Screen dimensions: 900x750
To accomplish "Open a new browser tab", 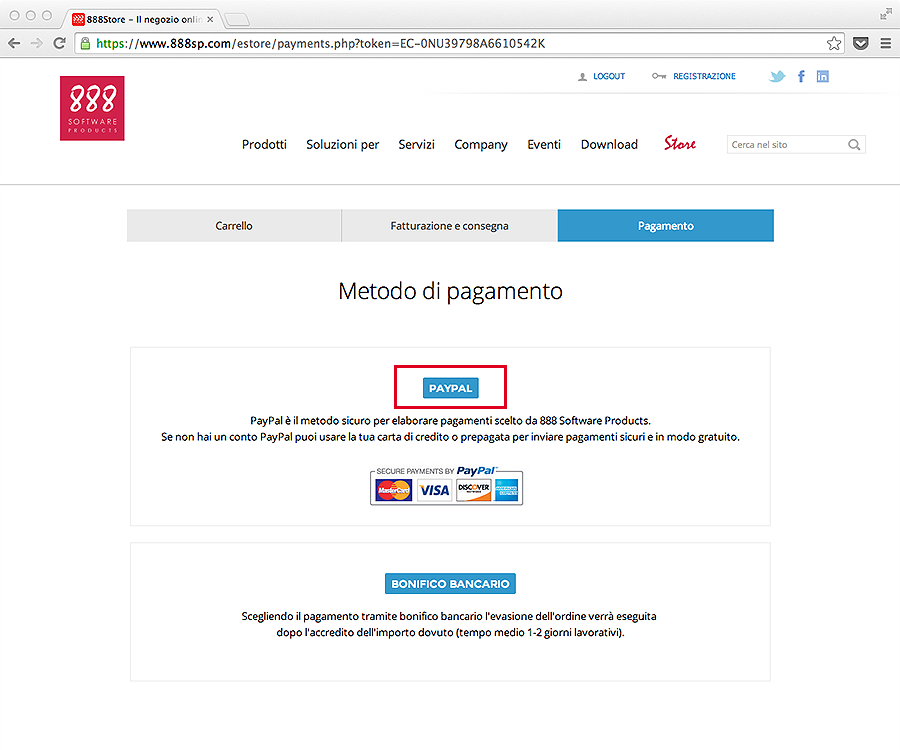I will [236, 20].
